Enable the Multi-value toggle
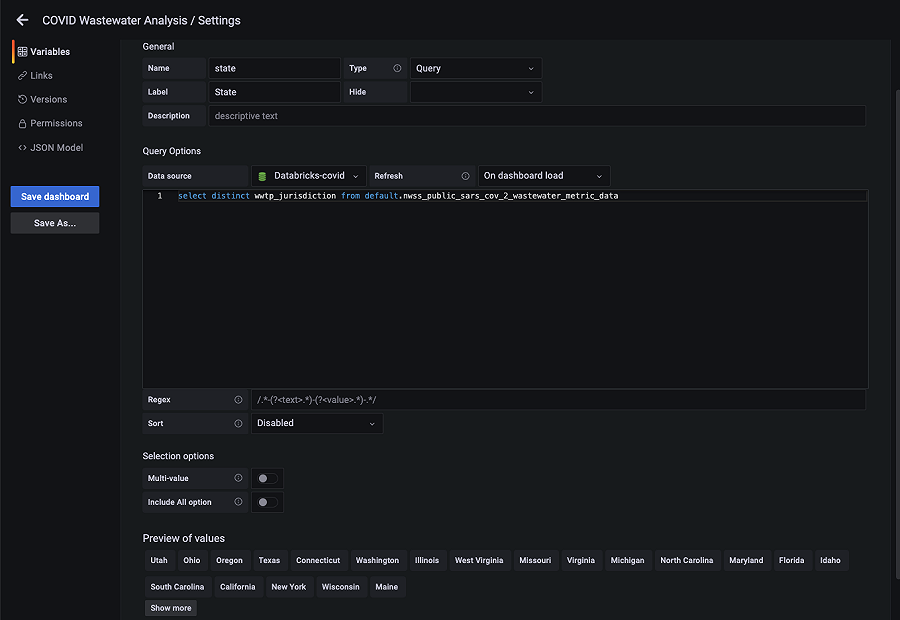 [266, 478]
